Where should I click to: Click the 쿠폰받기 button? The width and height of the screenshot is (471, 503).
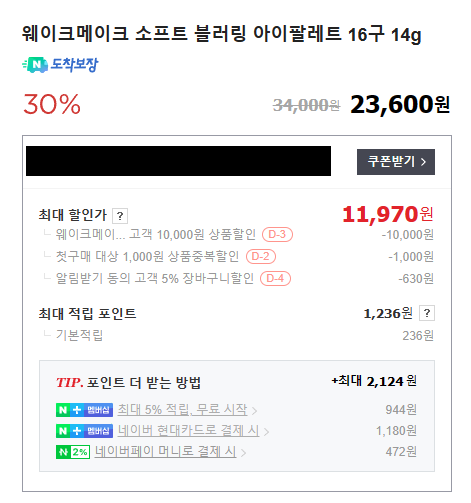[x=396, y=162]
